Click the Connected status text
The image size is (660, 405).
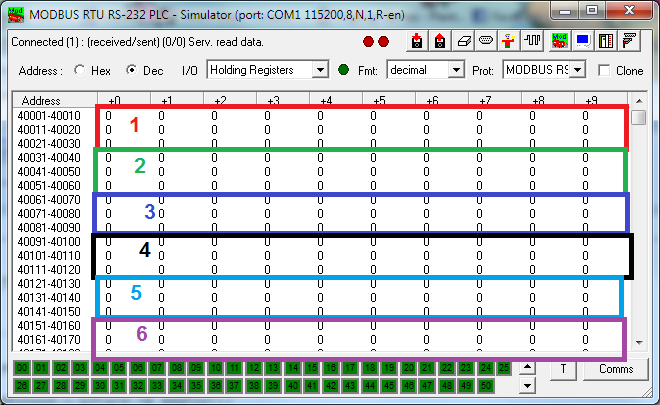click(137, 42)
